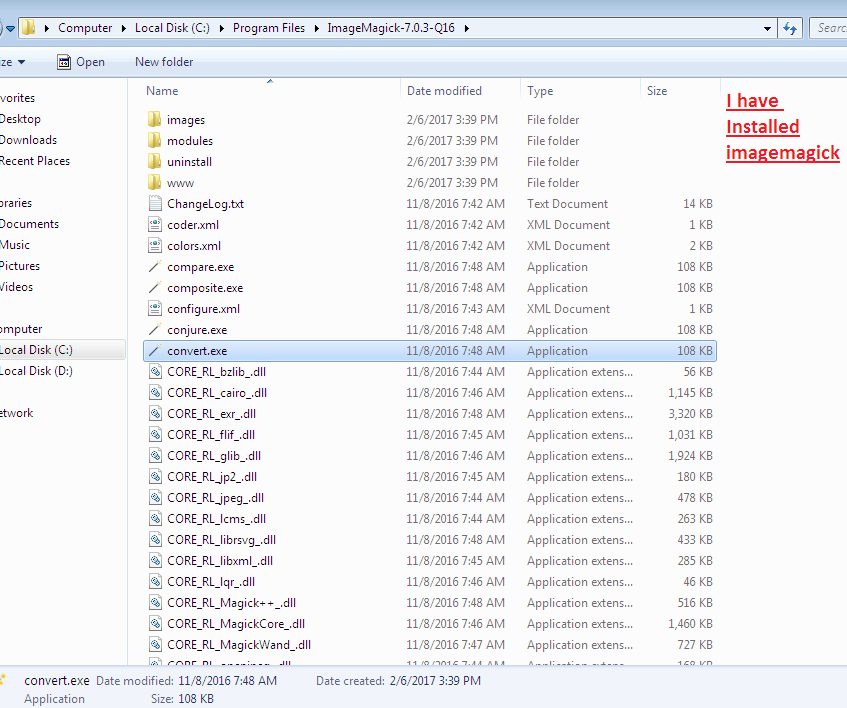The image size is (847, 708).
Task: Expand the arrow after Program Files breadcrumb
Action: (316, 28)
